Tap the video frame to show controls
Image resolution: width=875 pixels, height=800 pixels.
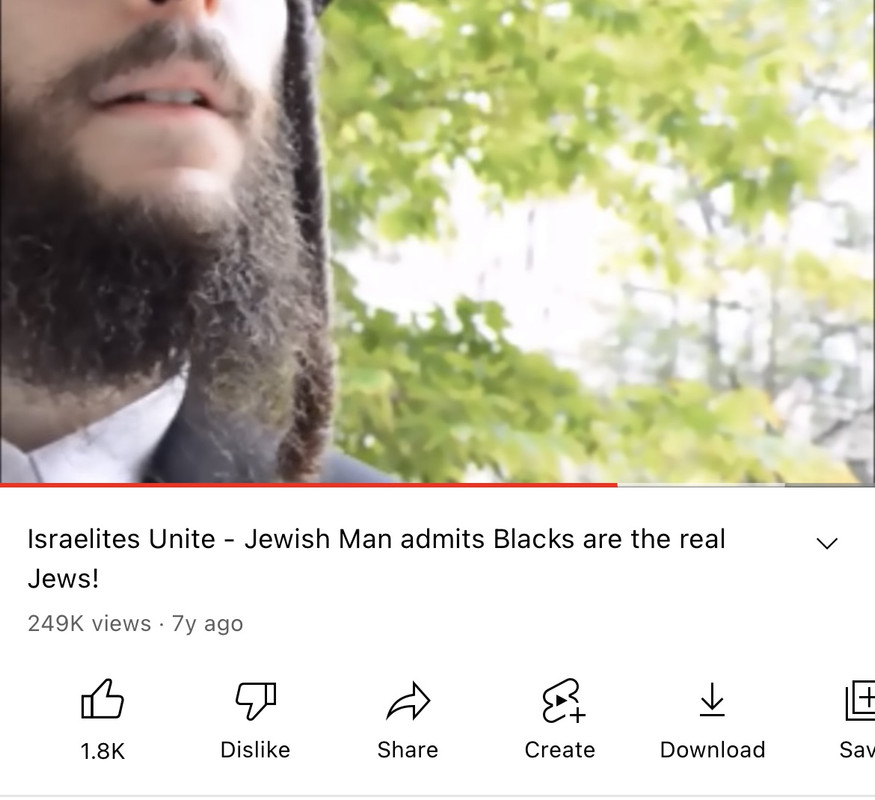438,241
